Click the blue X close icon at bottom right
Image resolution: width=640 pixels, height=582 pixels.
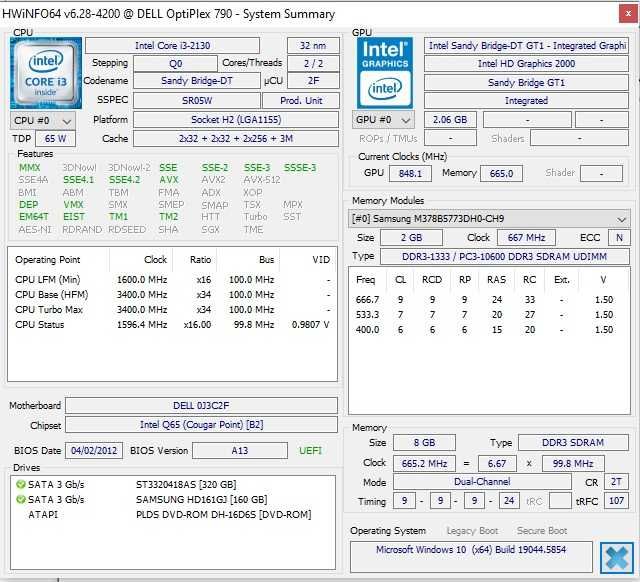[617, 557]
